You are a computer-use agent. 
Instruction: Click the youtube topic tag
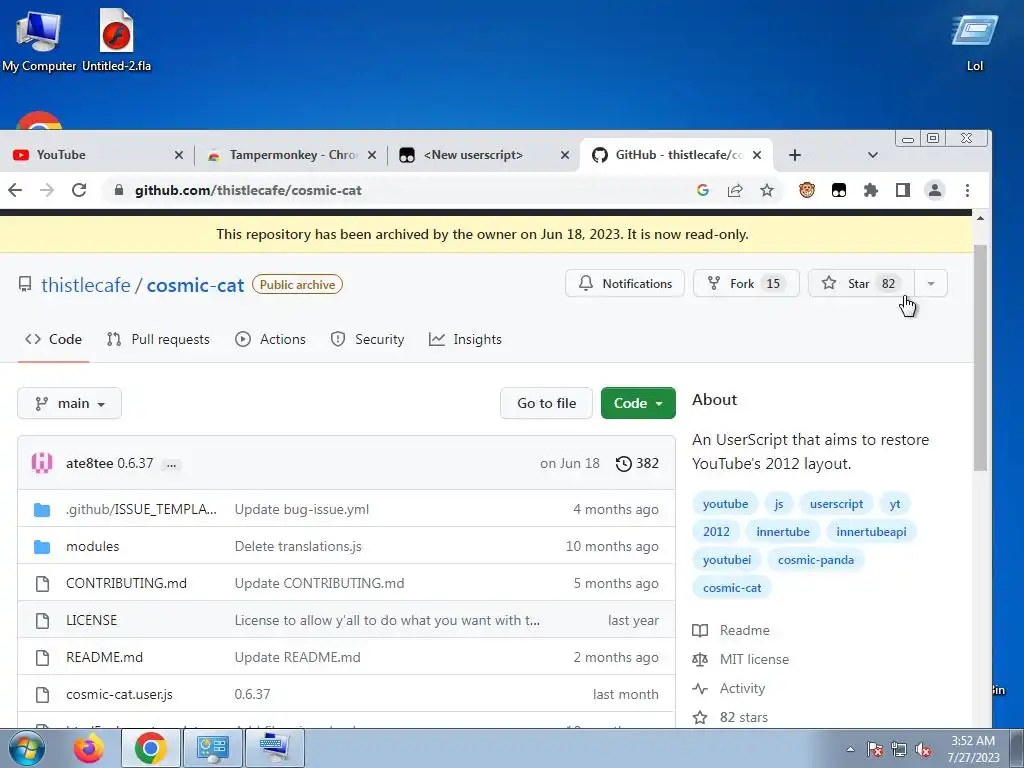pyautogui.click(x=726, y=504)
